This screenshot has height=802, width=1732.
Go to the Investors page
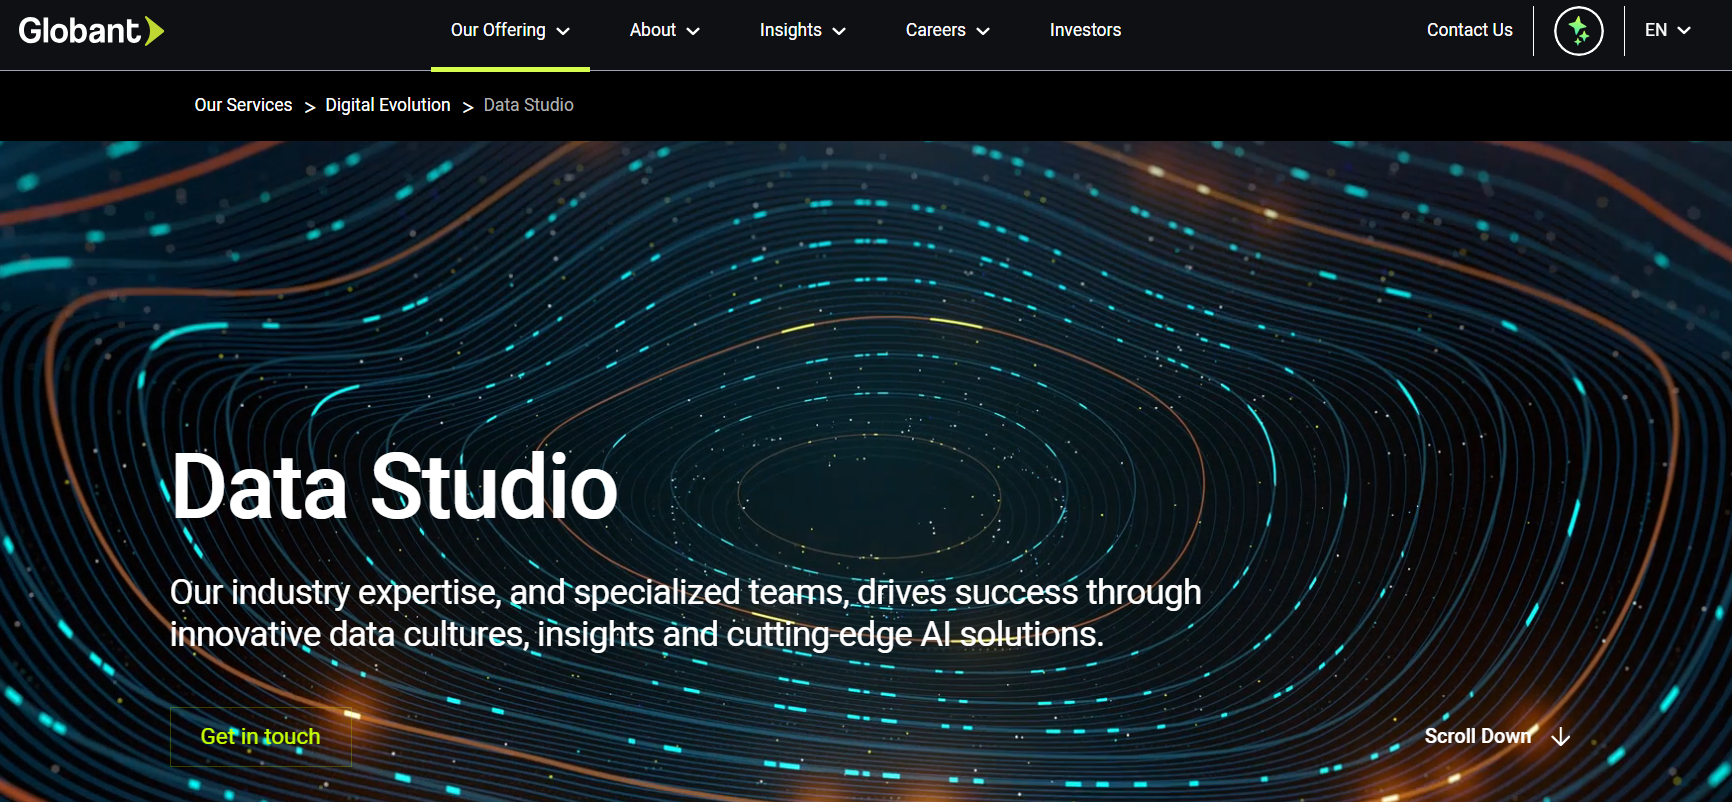(x=1085, y=30)
